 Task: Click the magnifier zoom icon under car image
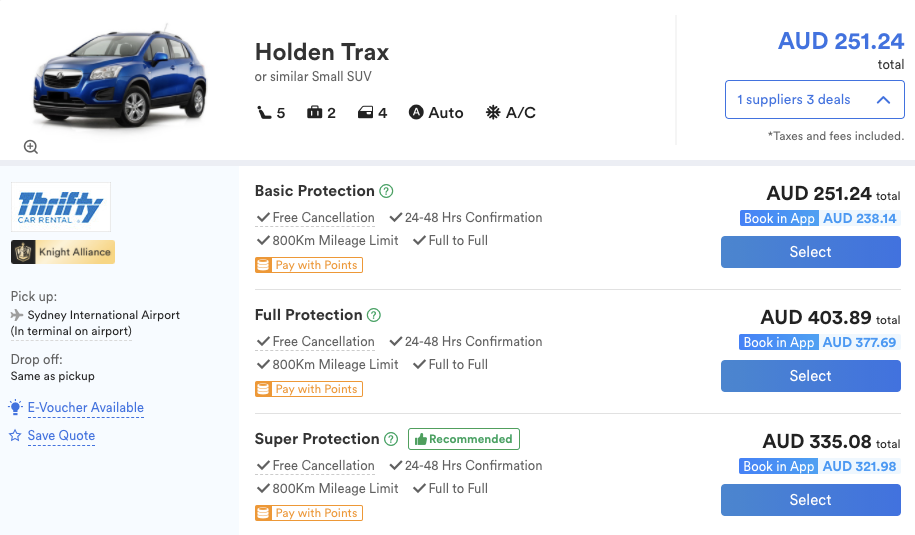(x=31, y=147)
